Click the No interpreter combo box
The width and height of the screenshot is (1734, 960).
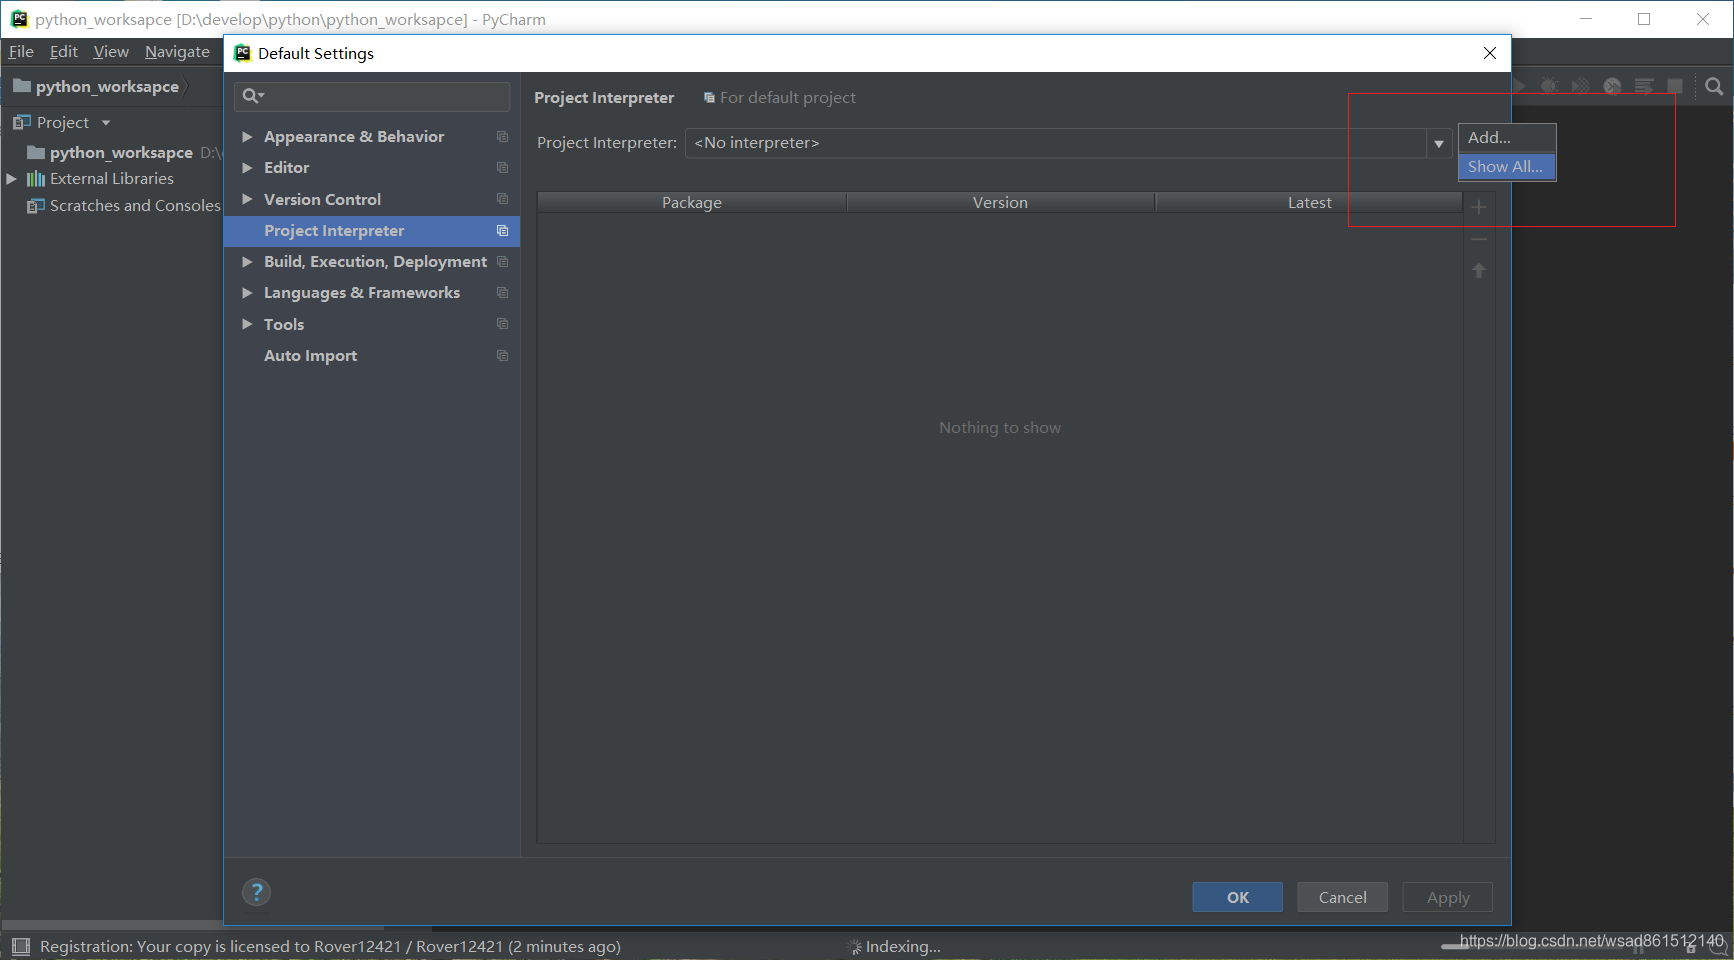[1068, 143]
